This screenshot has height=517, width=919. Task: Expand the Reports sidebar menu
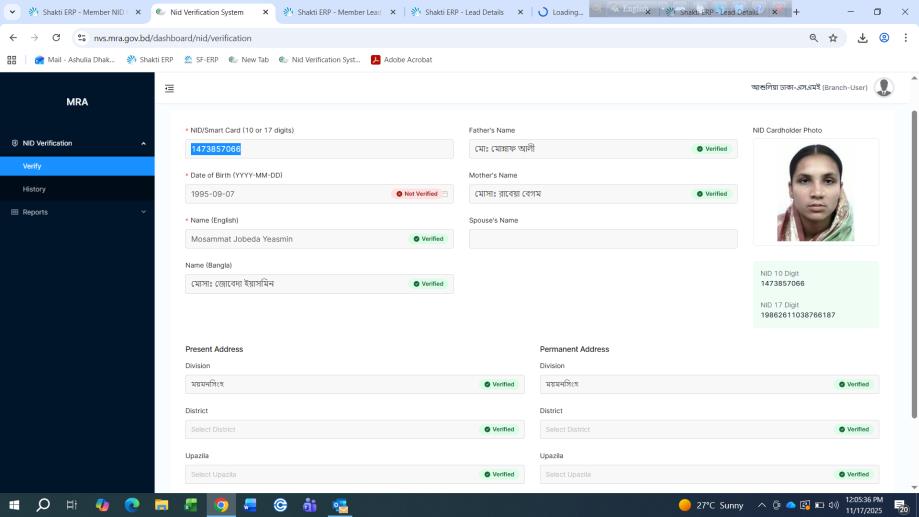(143, 212)
